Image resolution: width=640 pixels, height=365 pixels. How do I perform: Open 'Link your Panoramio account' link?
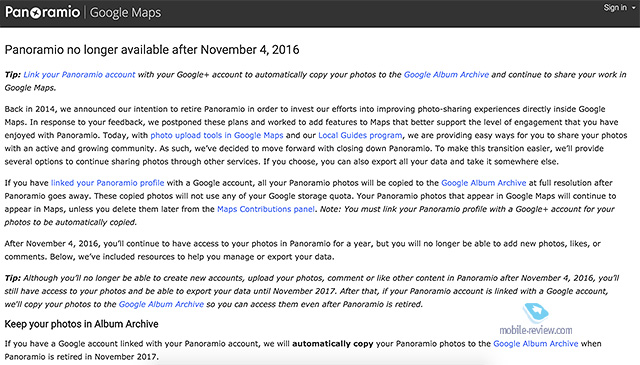[x=79, y=75]
